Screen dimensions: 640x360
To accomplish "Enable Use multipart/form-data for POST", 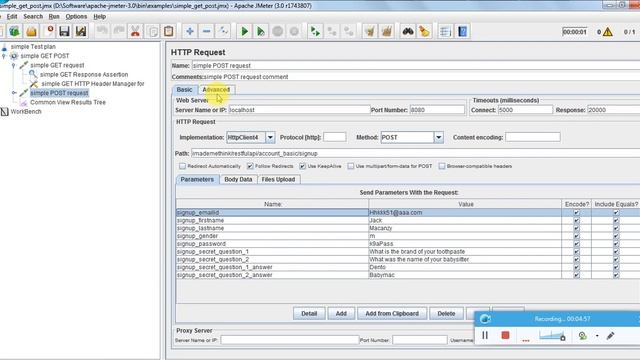I will 351,166.
